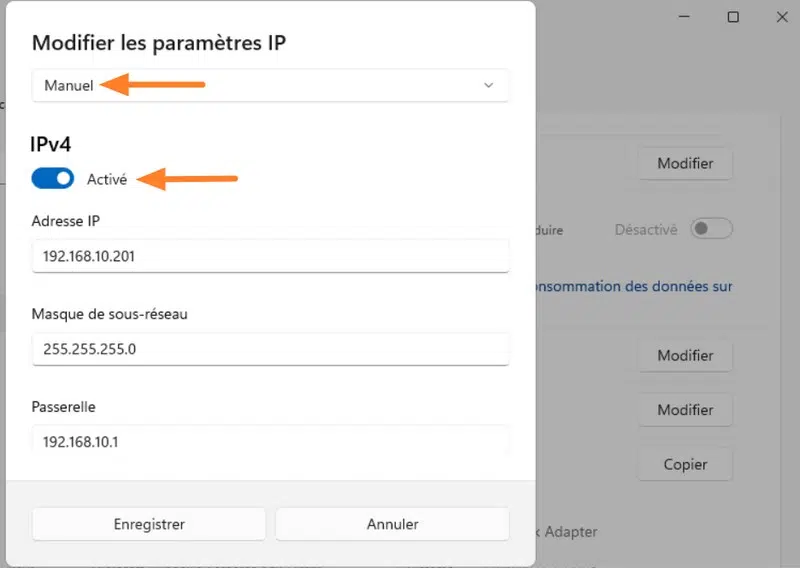Click the chevron arrow of the Manuel dropdown
Image resolution: width=800 pixels, height=568 pixels.
pyautogui.click(x=488, y=86)
